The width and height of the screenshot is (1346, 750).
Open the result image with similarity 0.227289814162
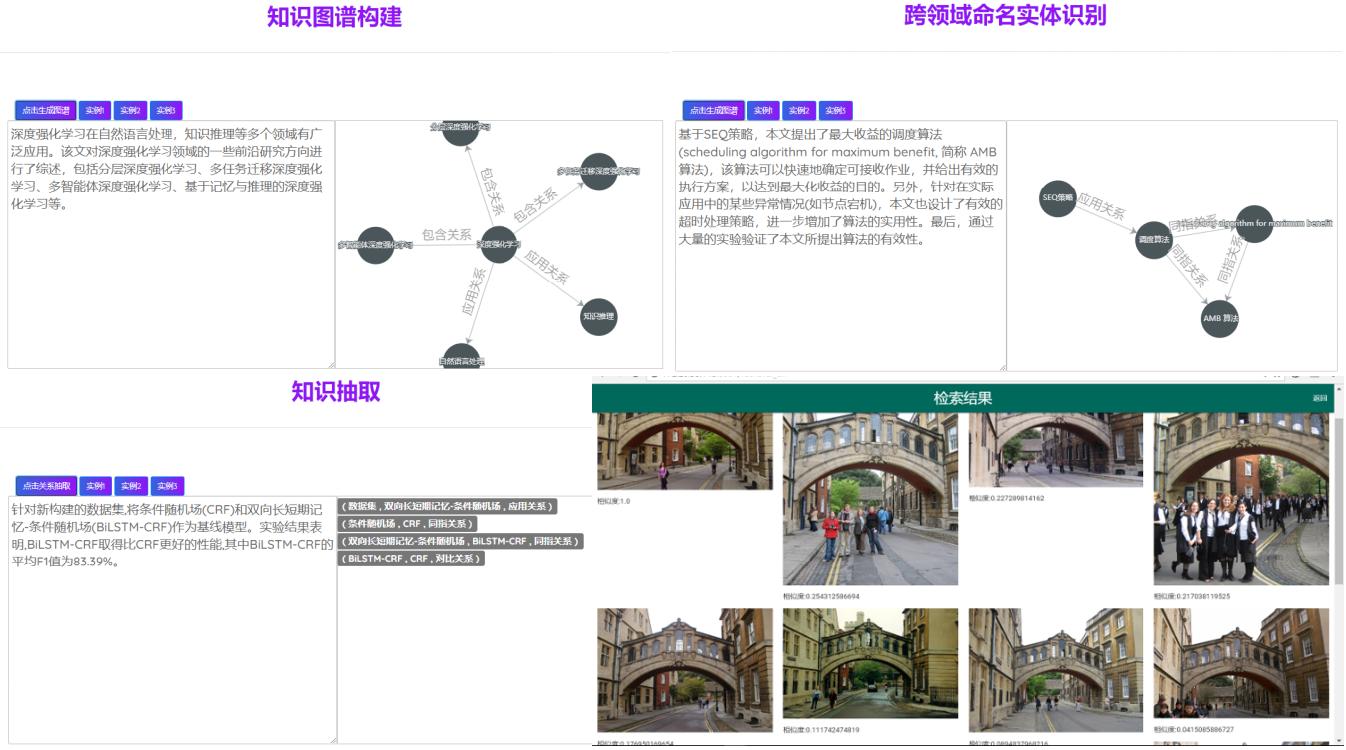tap(1056, 451)
